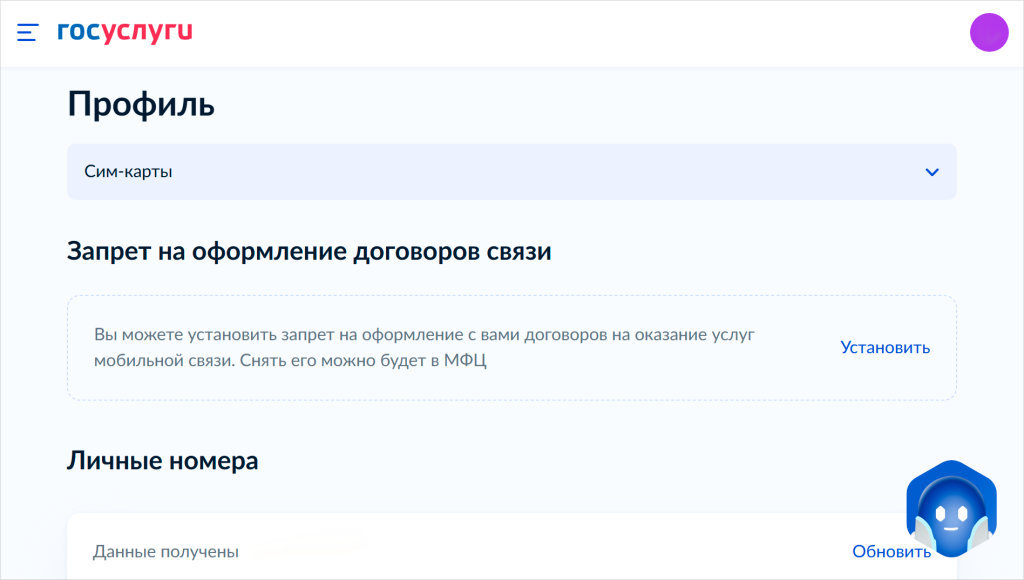Expand the Сим-карты profile section dropdown

[511, 172]
